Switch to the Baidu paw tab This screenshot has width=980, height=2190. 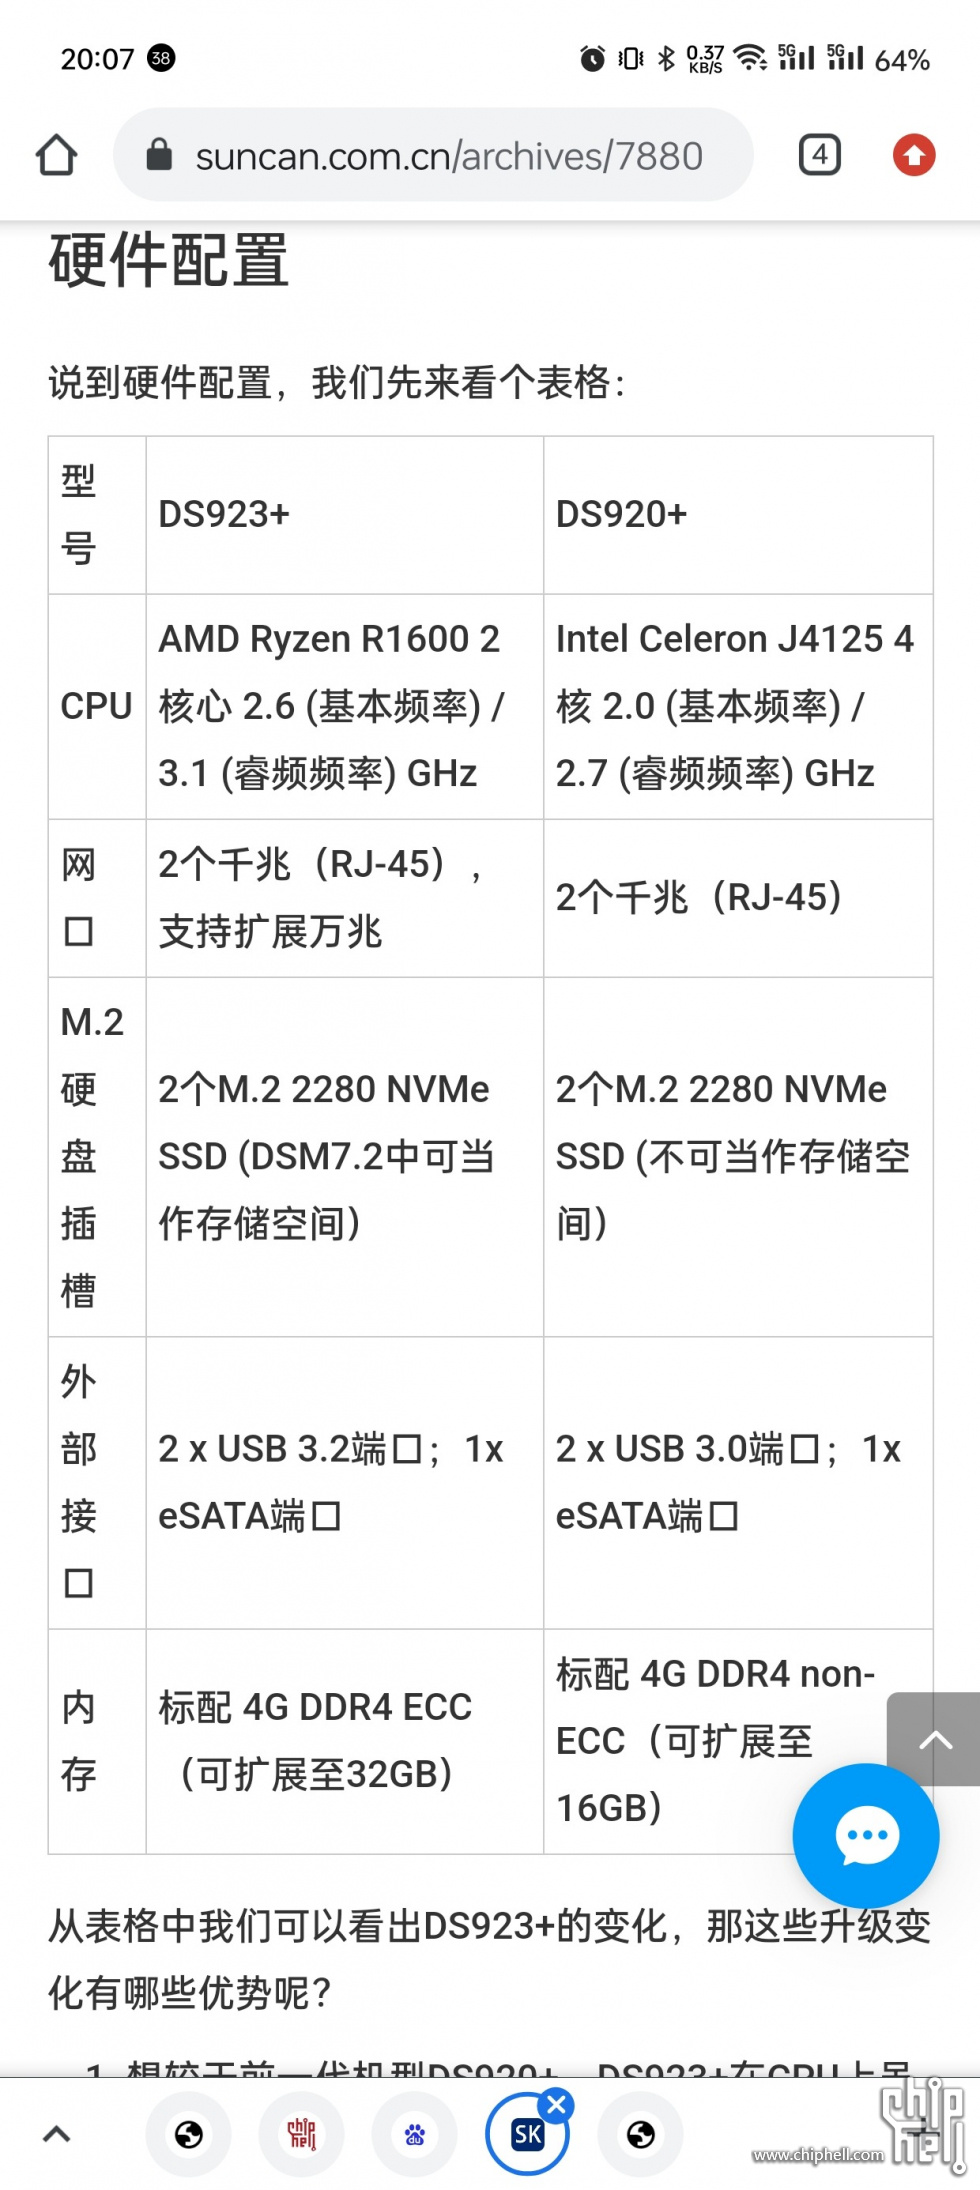pyautogui.click(x=415, y=2135)
